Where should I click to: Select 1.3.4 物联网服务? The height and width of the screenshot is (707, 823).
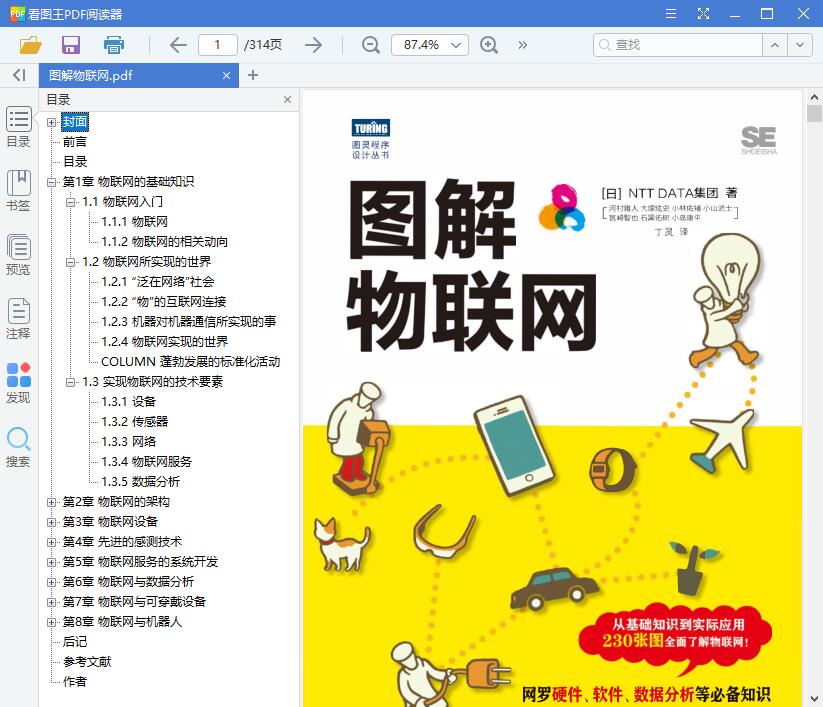click(x=146, y=461)
